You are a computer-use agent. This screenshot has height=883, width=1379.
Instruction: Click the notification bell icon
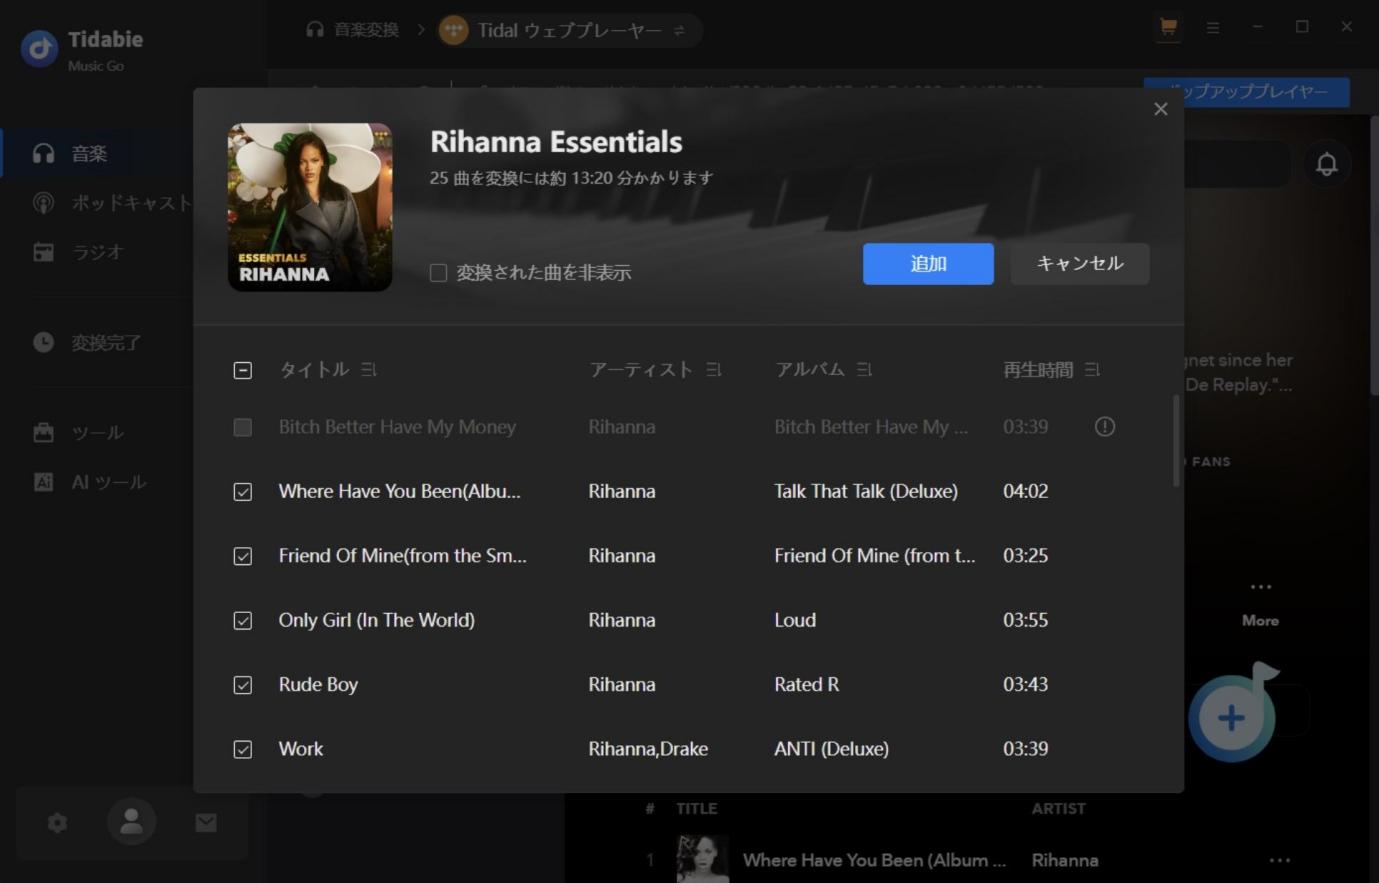click(1326, 164)
